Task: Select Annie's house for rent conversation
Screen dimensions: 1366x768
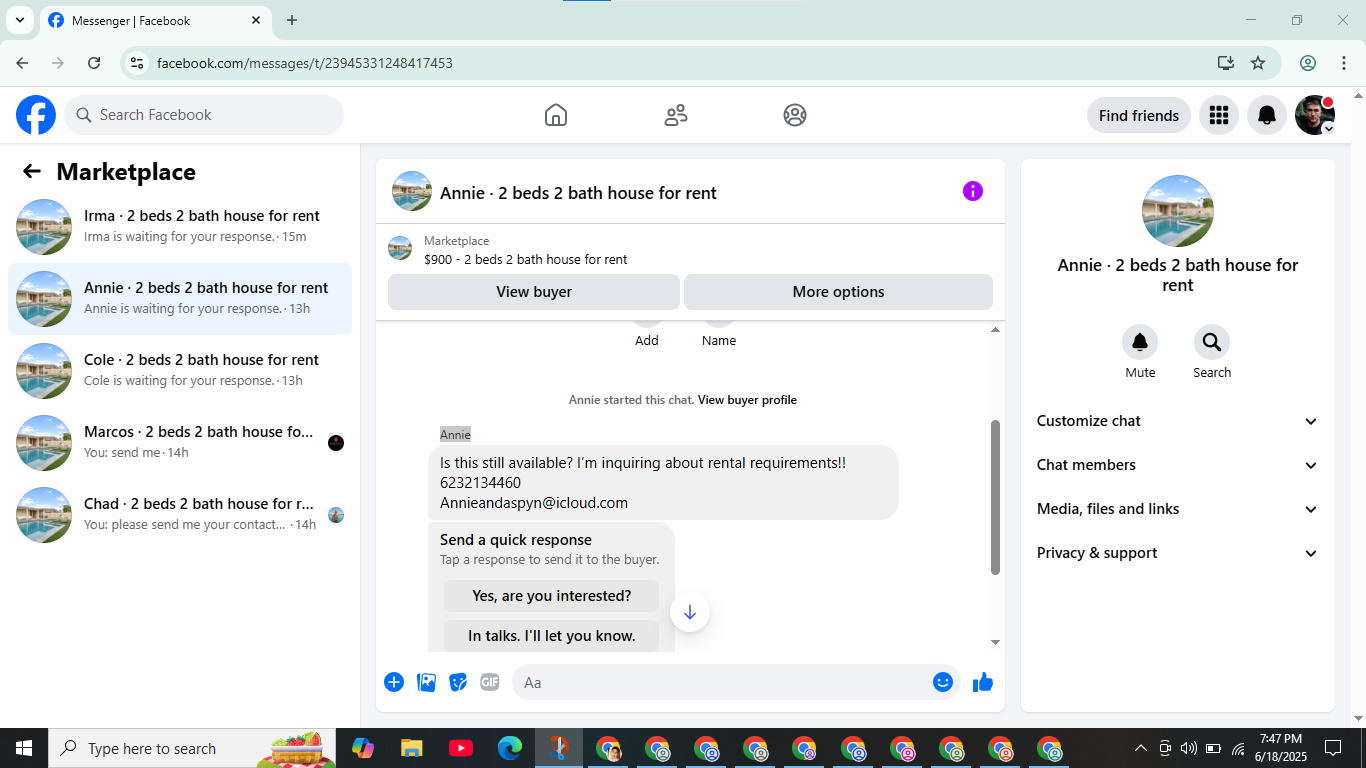Action: tap(180, 299)
